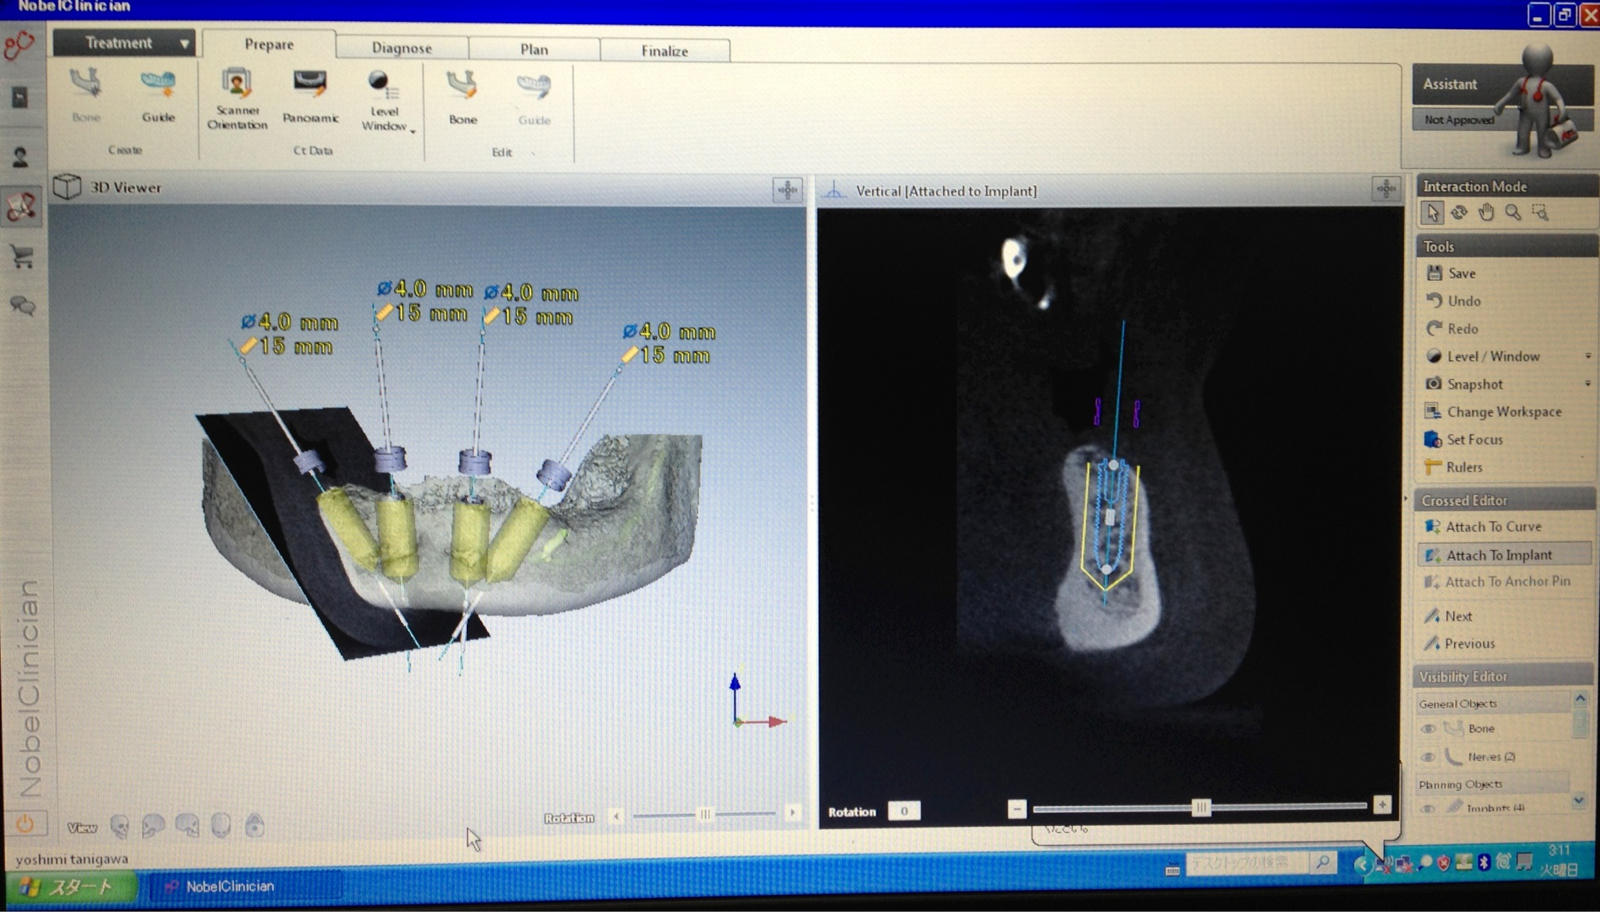1600x912 pixels.
Task: Click the third skull view icon
Action: tap(187, 826)
